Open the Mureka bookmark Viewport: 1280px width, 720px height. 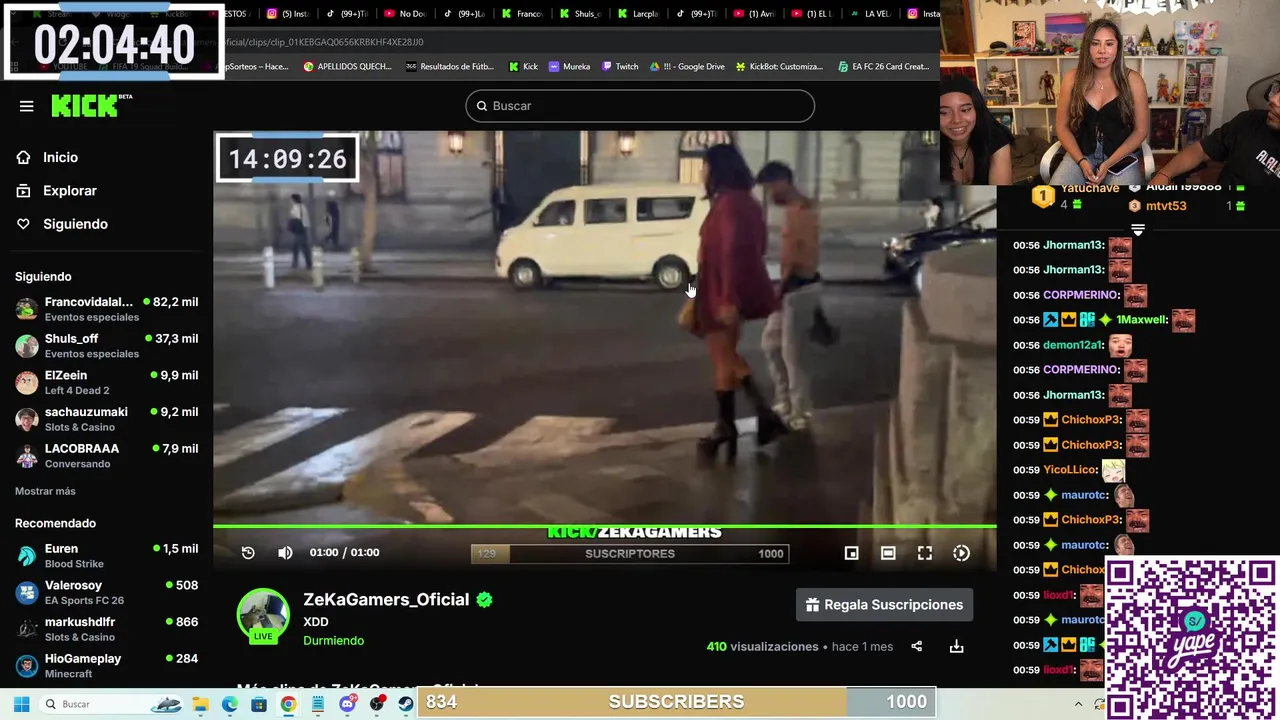[x=570, y=67]
